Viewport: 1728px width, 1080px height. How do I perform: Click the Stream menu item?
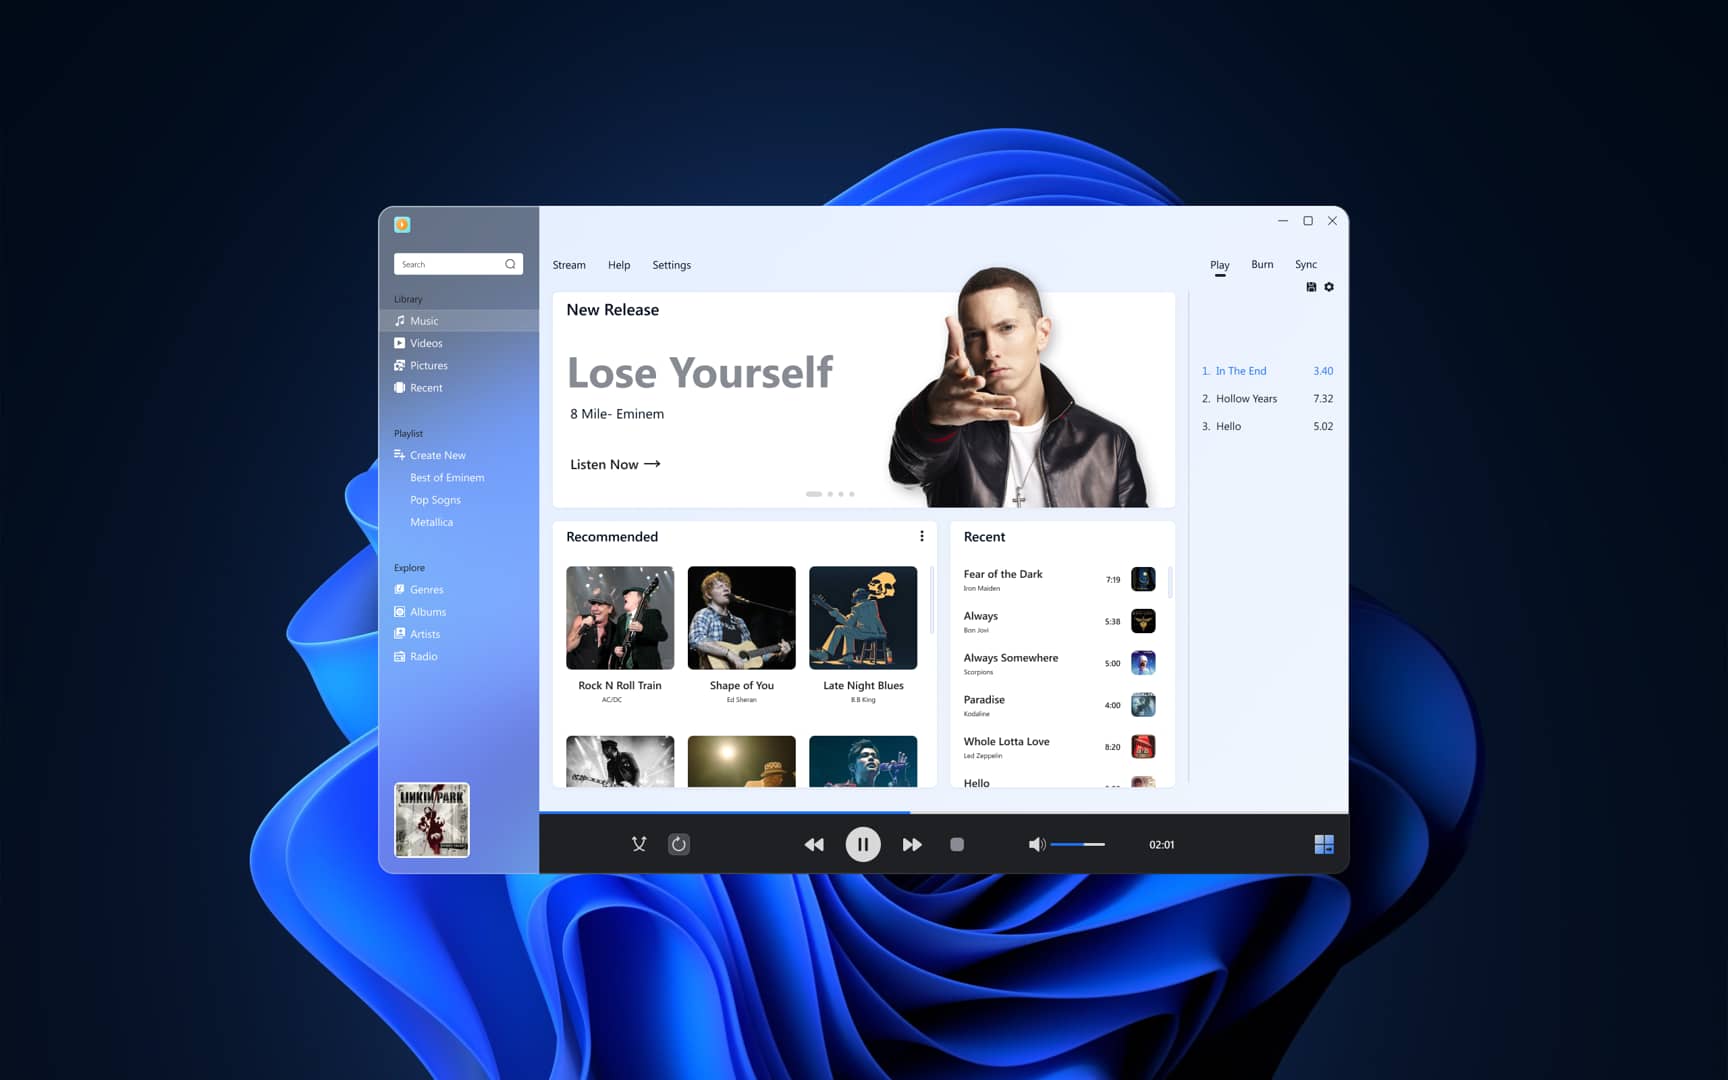[x=569, y=265]
